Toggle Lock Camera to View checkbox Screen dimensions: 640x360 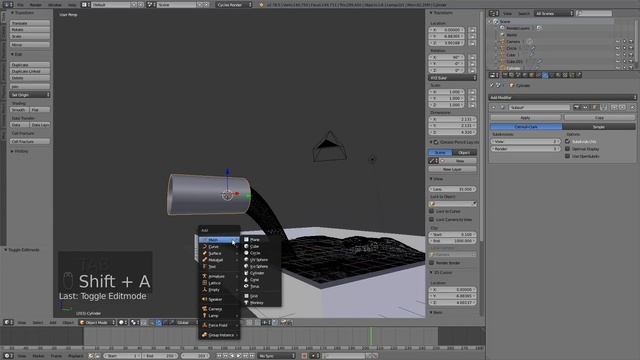click(x=431, y=220)
